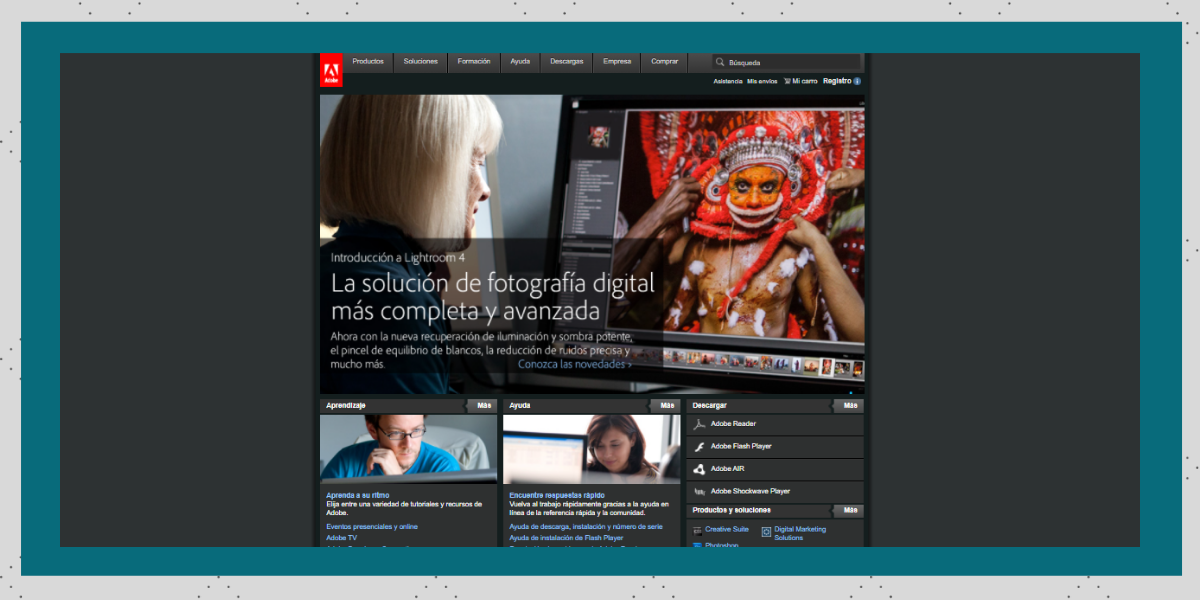Click the Digital Marketing Solutions icon

point(766,532)
